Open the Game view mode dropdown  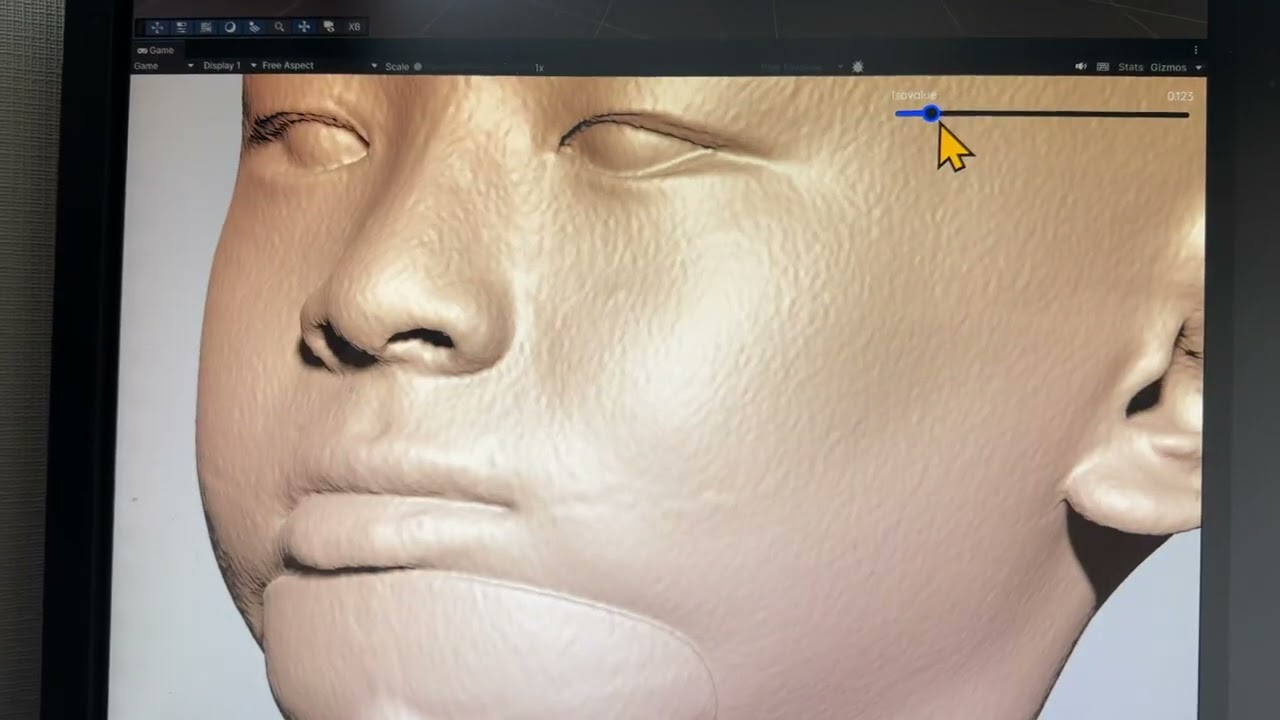[164, 66]
